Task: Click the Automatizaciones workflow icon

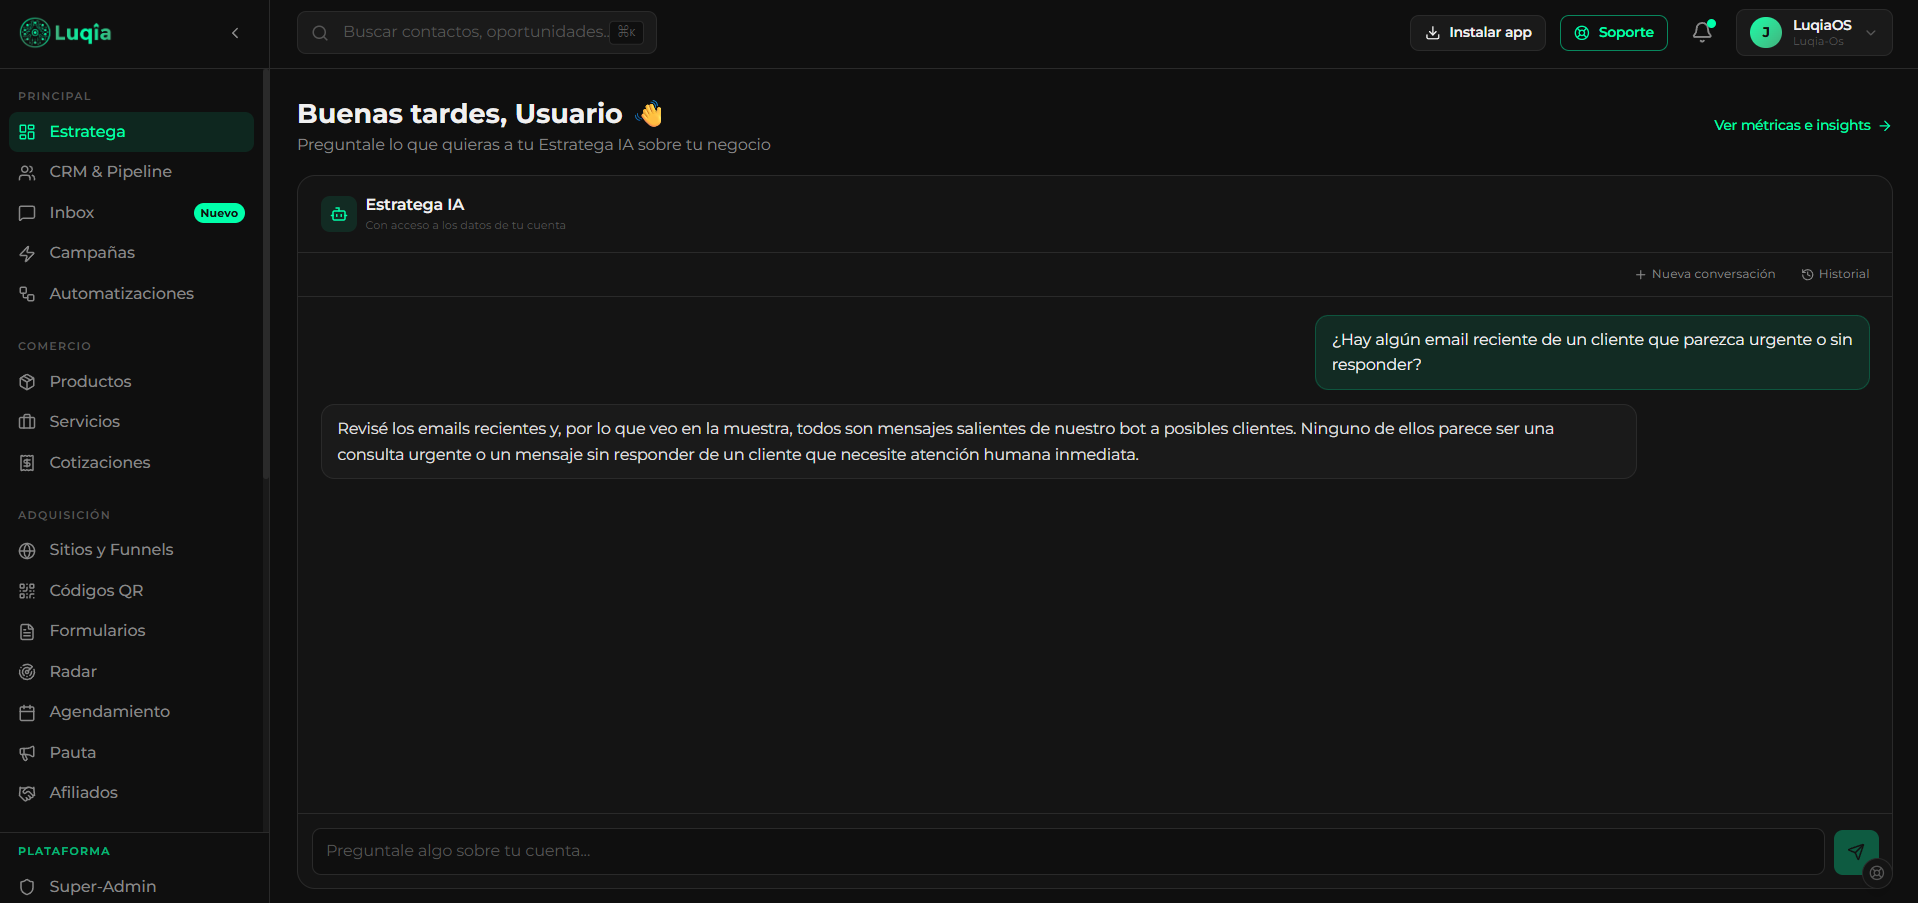Action: coord(27,294)
